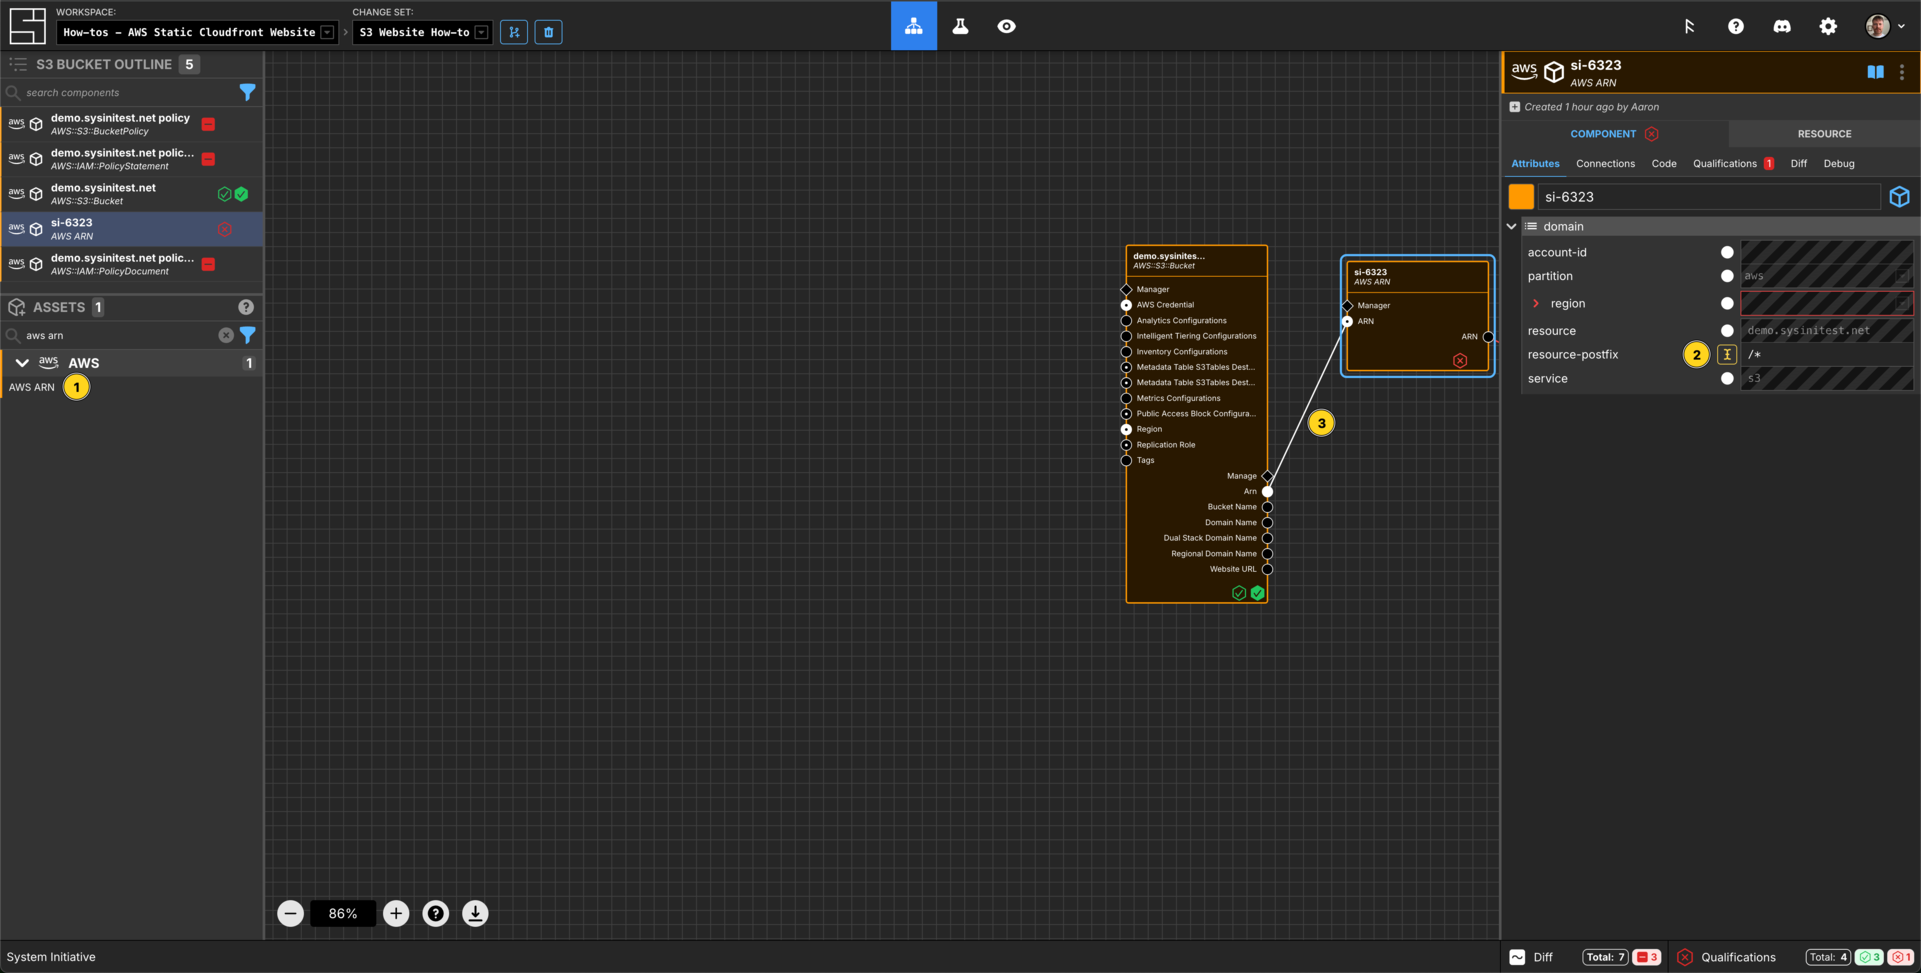Clear the 'aws arn' assets search

[x=226, y=335]
